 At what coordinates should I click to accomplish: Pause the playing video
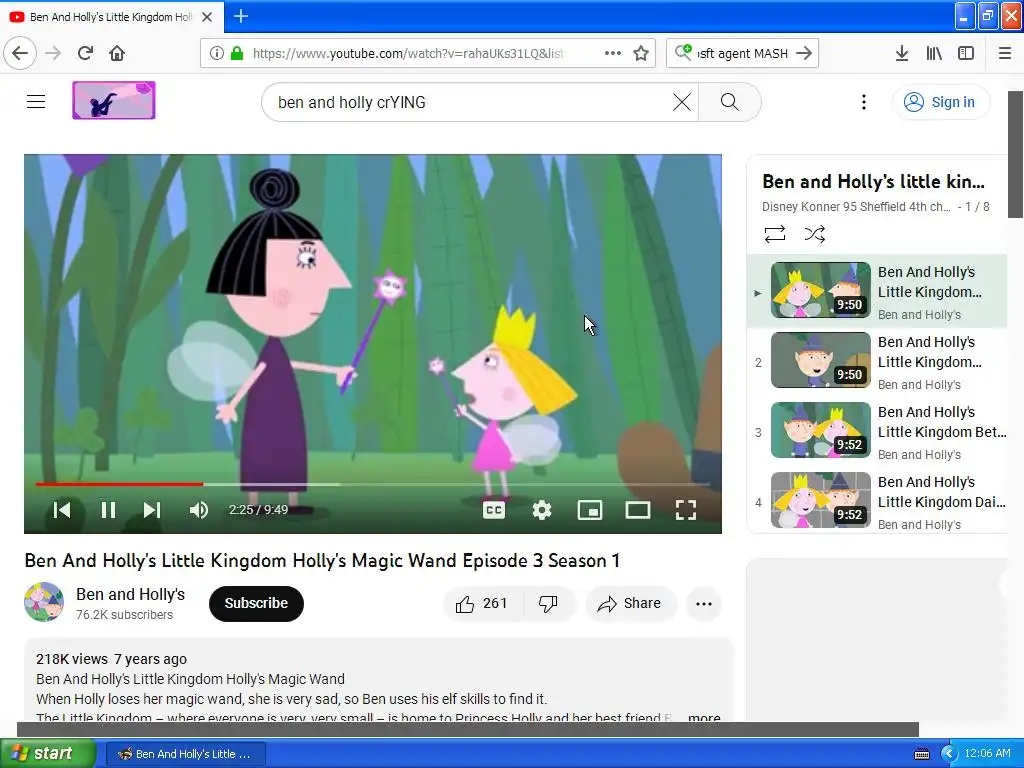(108, 509)
